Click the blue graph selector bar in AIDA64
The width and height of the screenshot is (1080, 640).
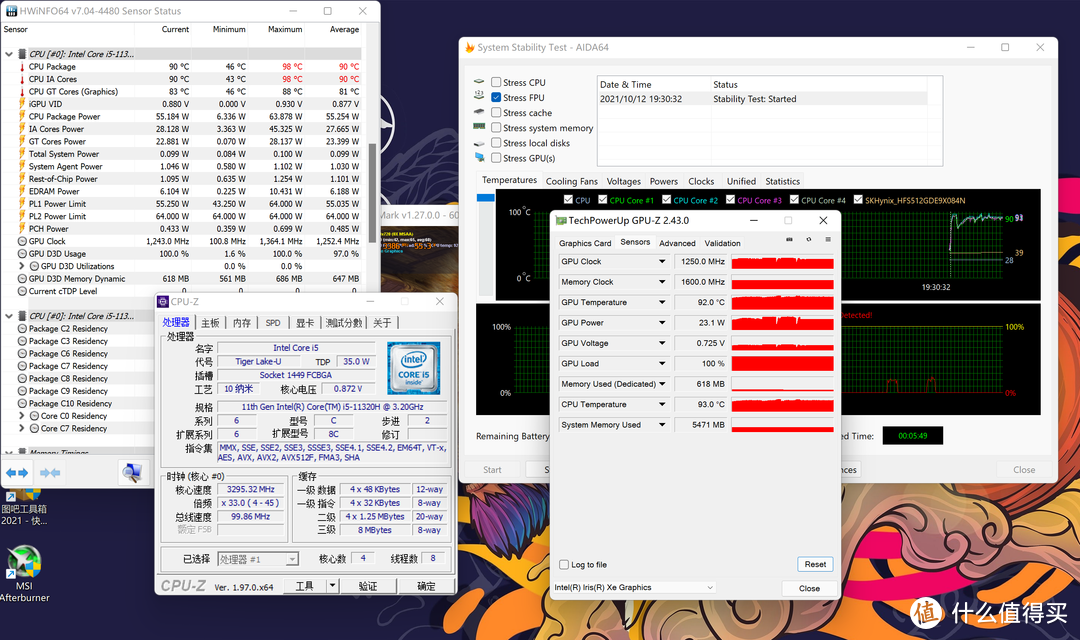tap(486, 198)
